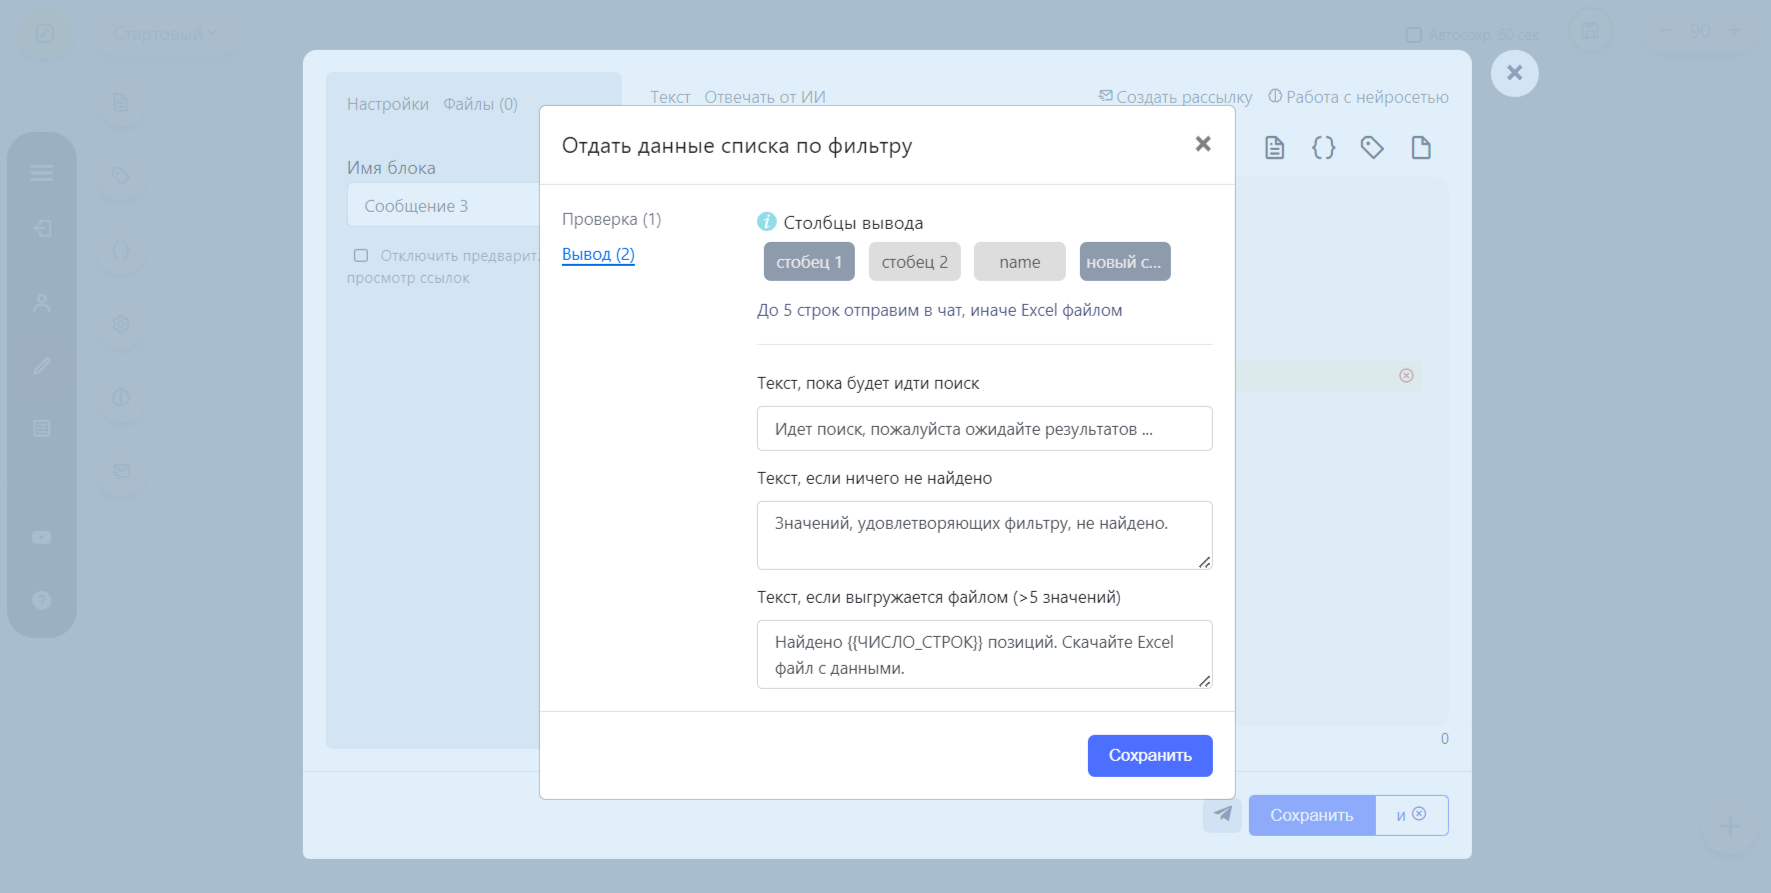Viewport: 1771px width, 893px height.
Task: Toggle the name column chip
Action: click(x=1020, y=262)
